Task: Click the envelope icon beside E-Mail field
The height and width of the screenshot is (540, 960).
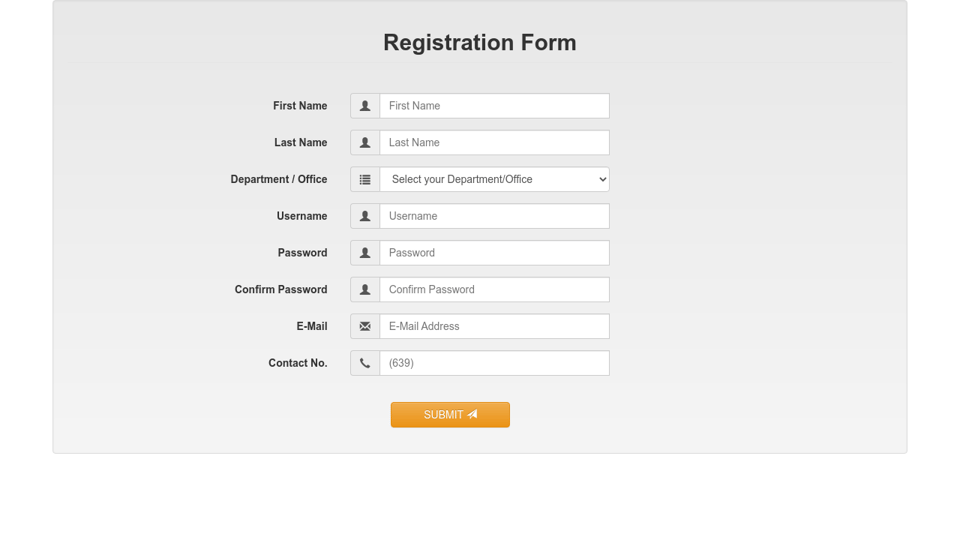Action: pyautogui.click(x=365, y=327)
